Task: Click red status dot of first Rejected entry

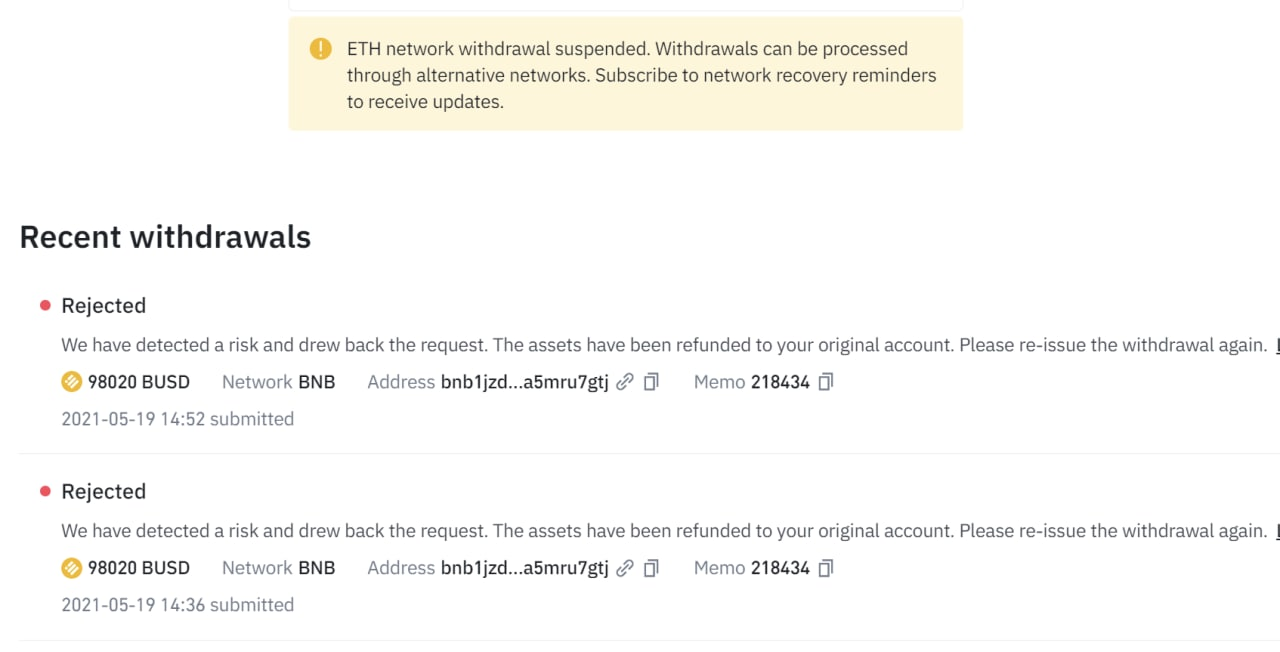Action: (45, 306)
